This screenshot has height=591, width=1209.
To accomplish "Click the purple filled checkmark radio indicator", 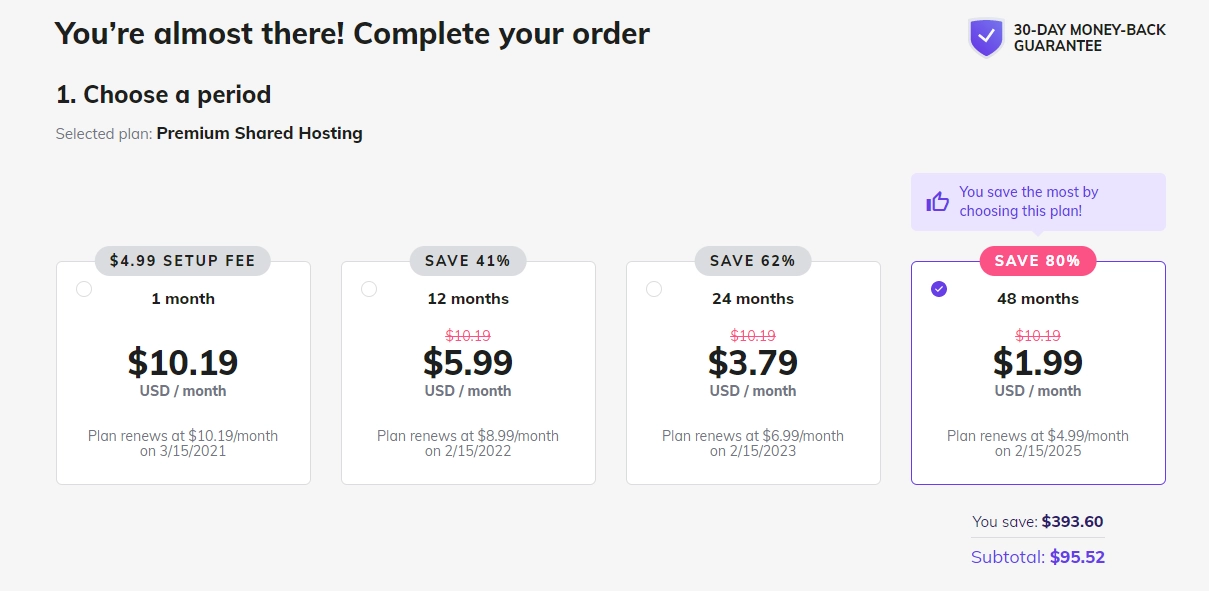I will (x=938, y=289).
